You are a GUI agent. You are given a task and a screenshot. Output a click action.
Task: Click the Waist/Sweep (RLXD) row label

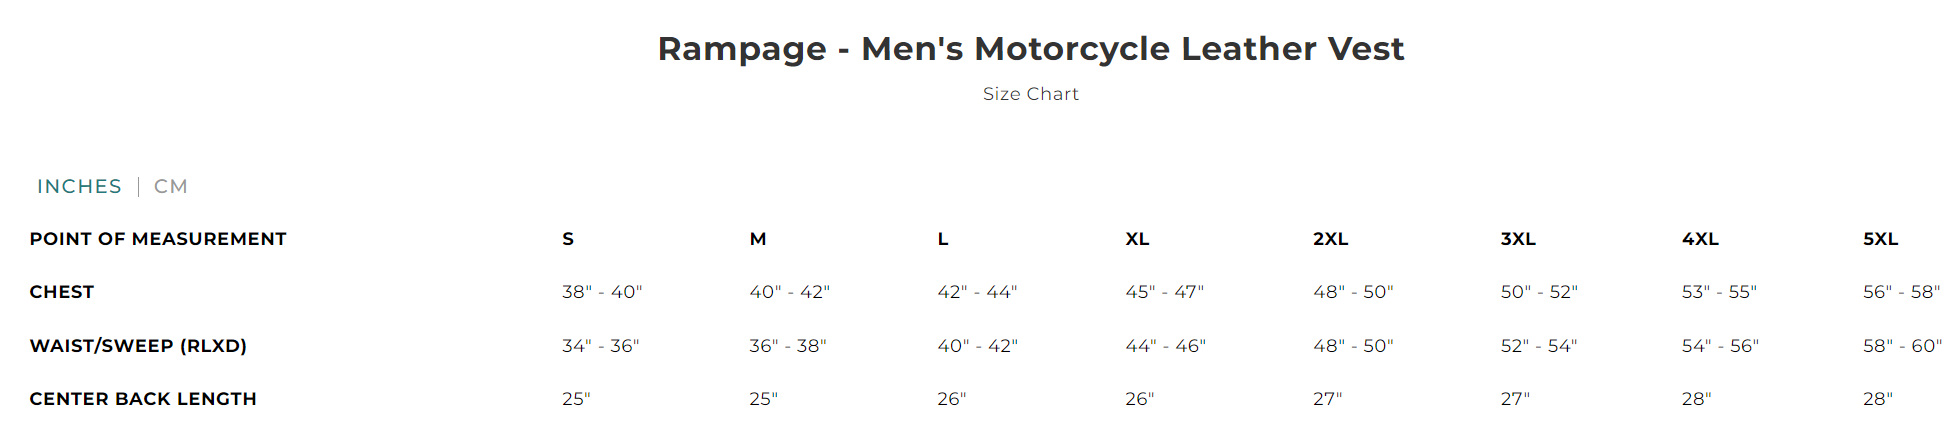coord(138,346)
